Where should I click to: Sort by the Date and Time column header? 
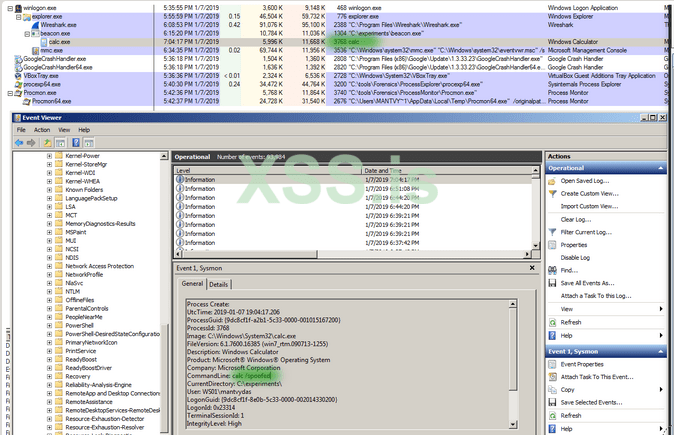coord(447,171)
